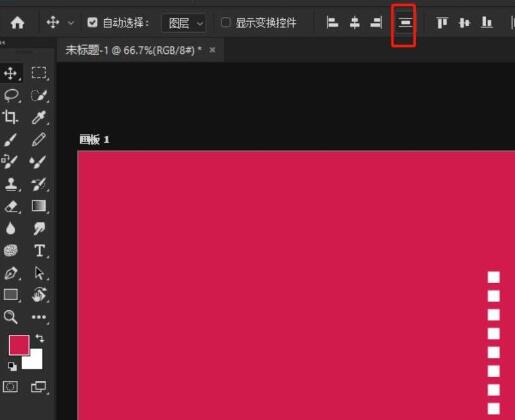Click the distribute vertically icon
The image size is (515, 420).
pos(405,23)
